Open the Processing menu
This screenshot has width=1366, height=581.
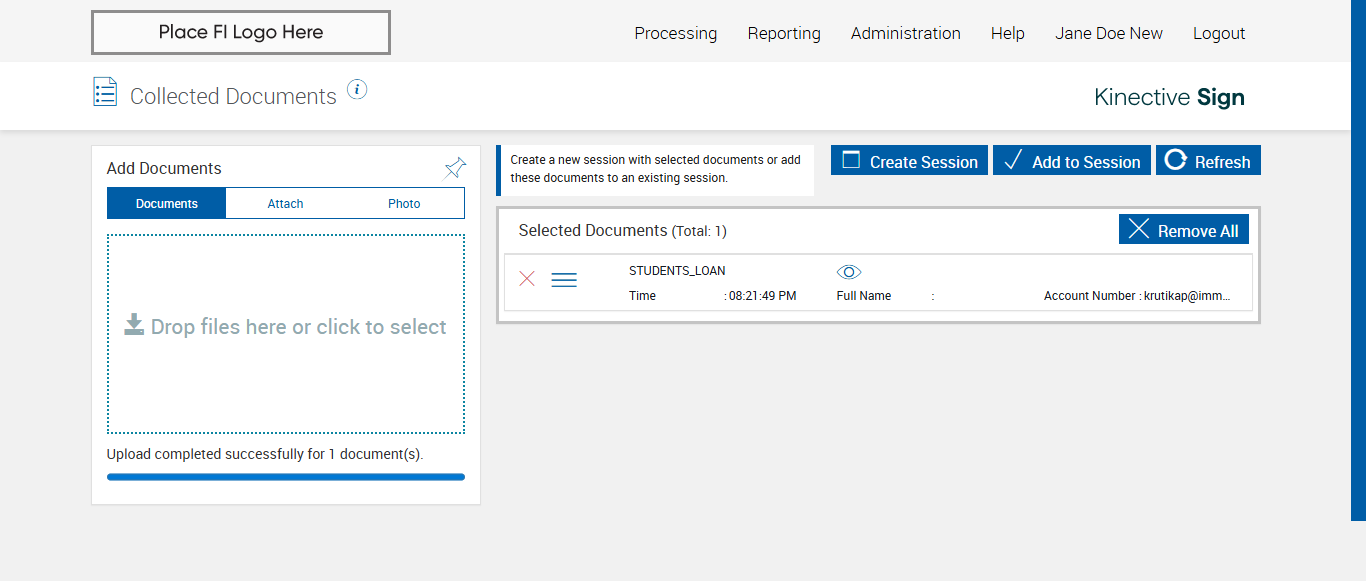pos(675,33)
